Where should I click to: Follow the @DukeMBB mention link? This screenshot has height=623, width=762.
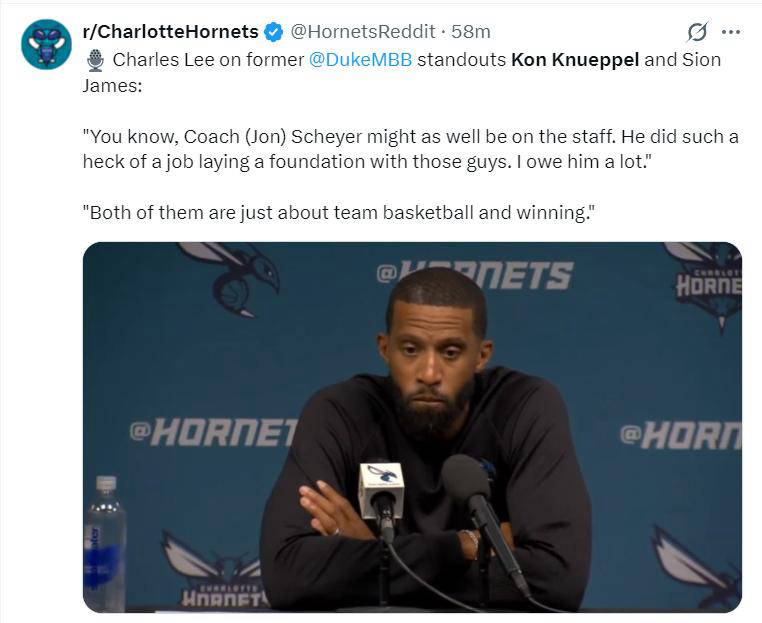tap(361, 59)
